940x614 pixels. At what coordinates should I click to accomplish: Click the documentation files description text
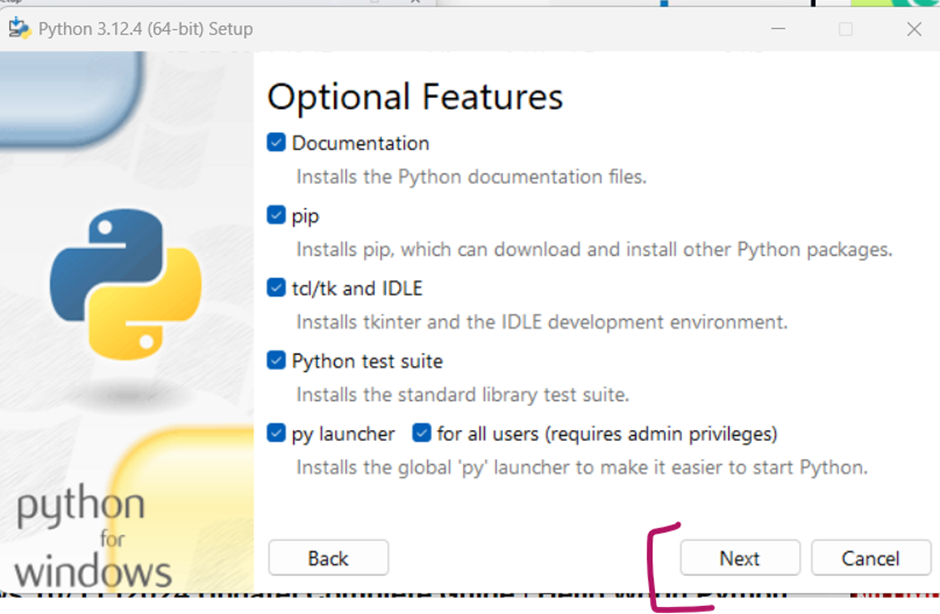click(x=471, y=177)
